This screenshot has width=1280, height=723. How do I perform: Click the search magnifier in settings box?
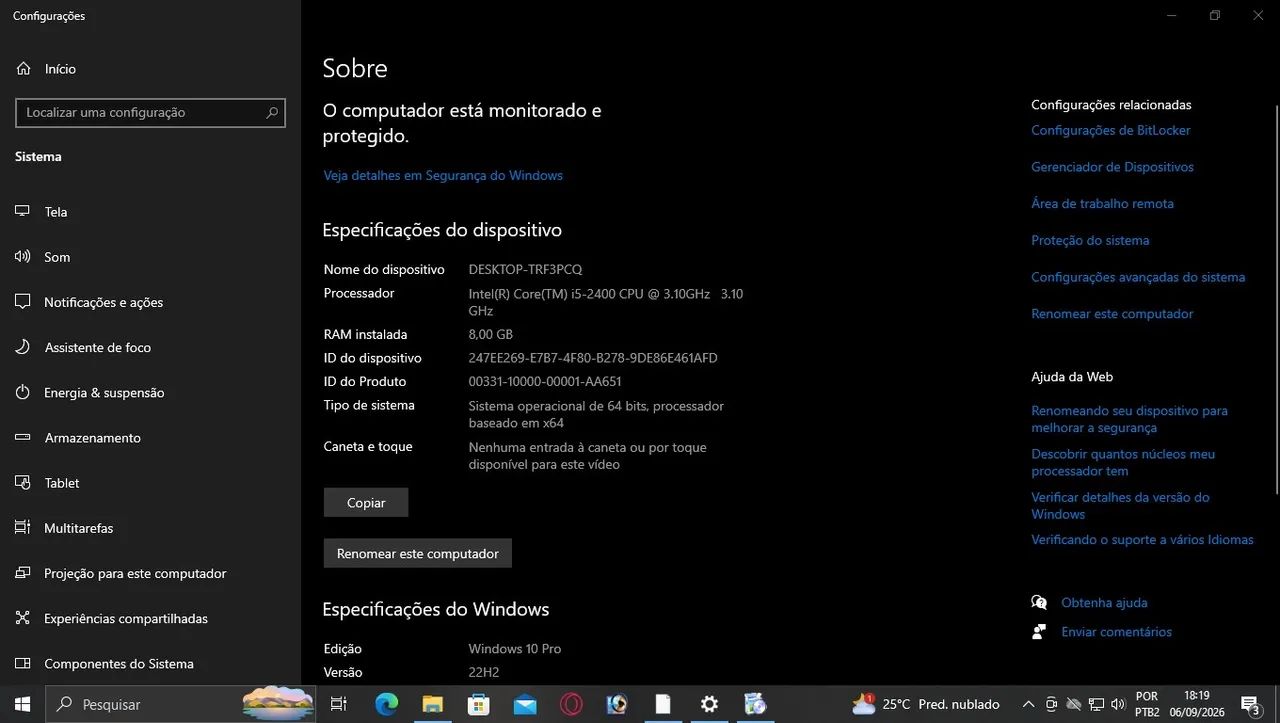click(271, 113)
